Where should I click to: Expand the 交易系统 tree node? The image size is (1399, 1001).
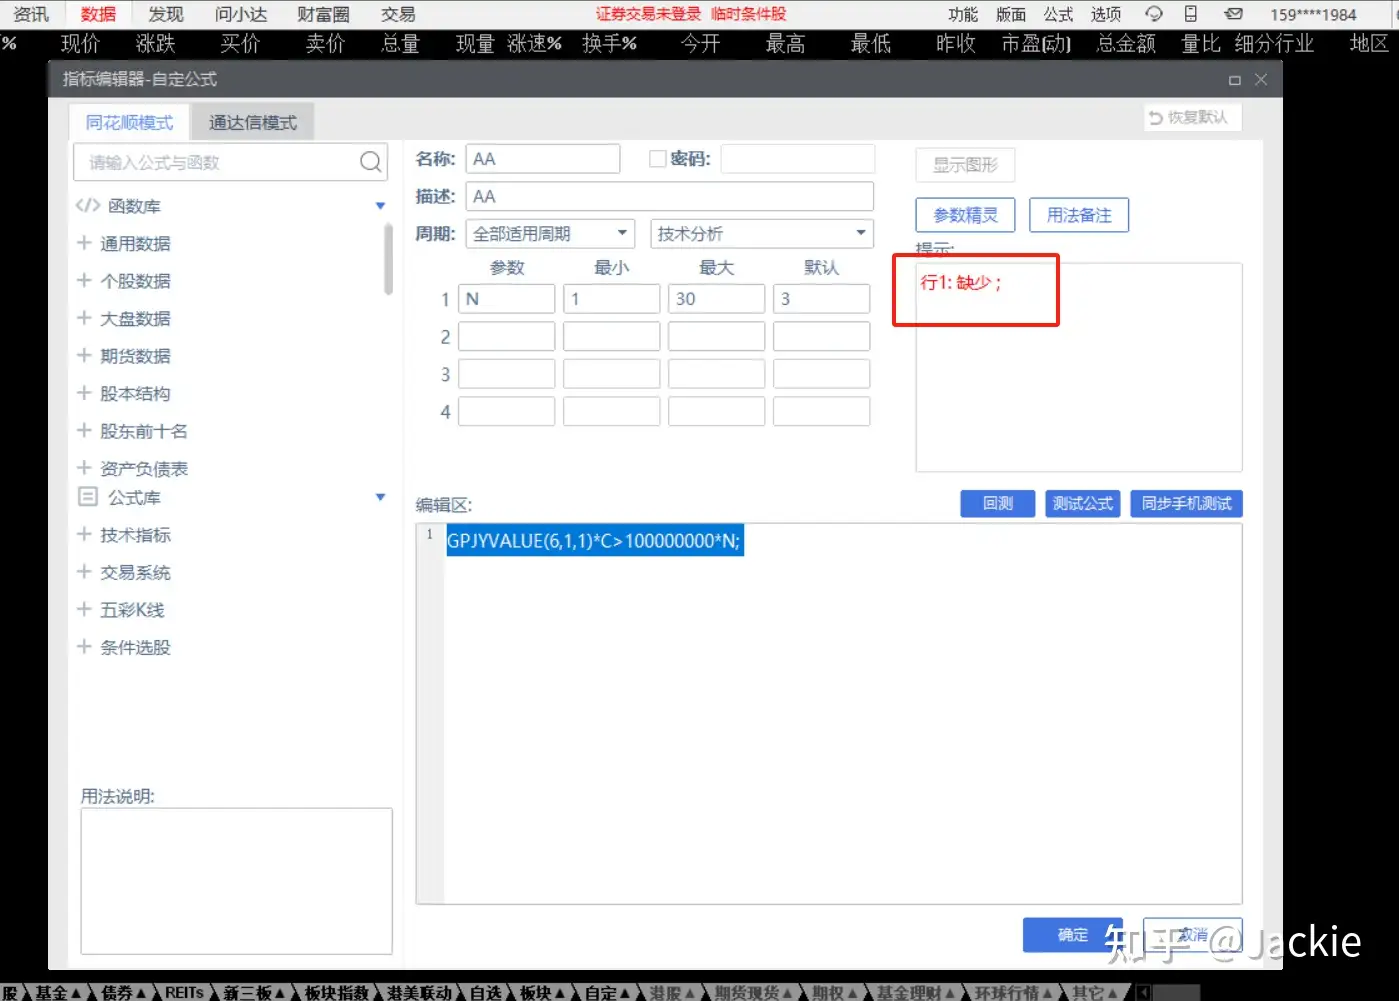click(x=84, y=571)
